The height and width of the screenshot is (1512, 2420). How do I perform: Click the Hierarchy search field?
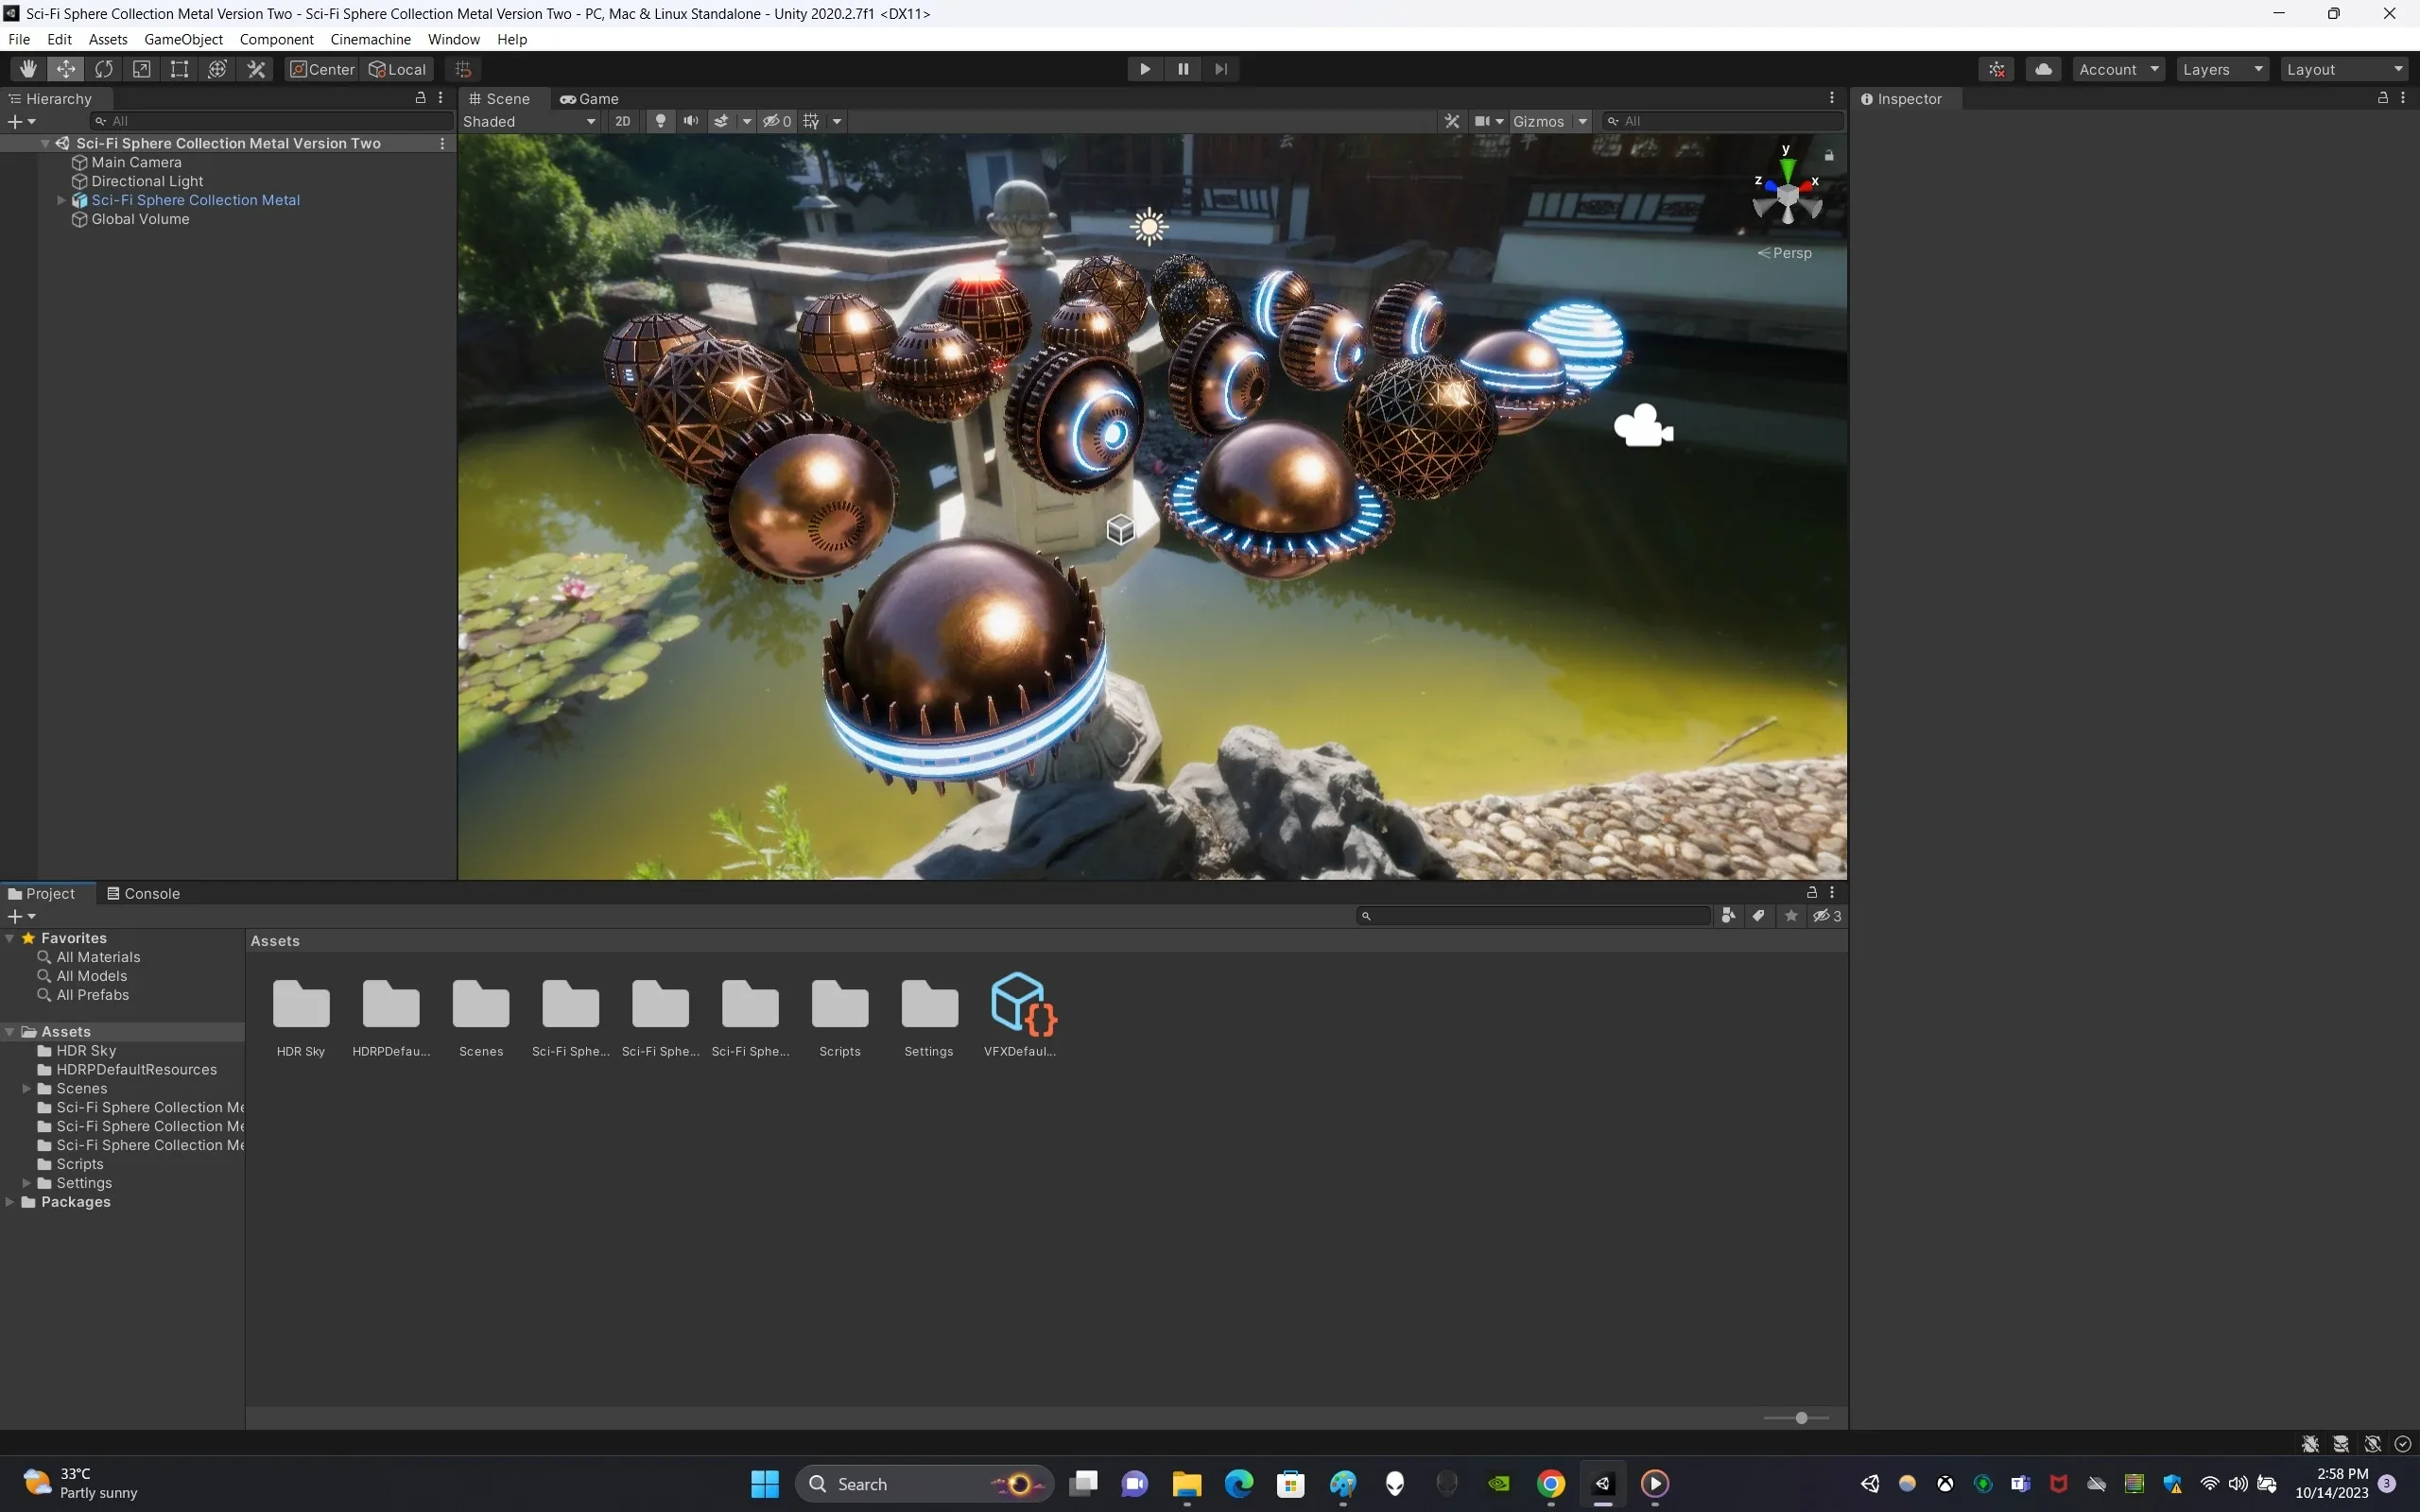(x=270, y=121)
